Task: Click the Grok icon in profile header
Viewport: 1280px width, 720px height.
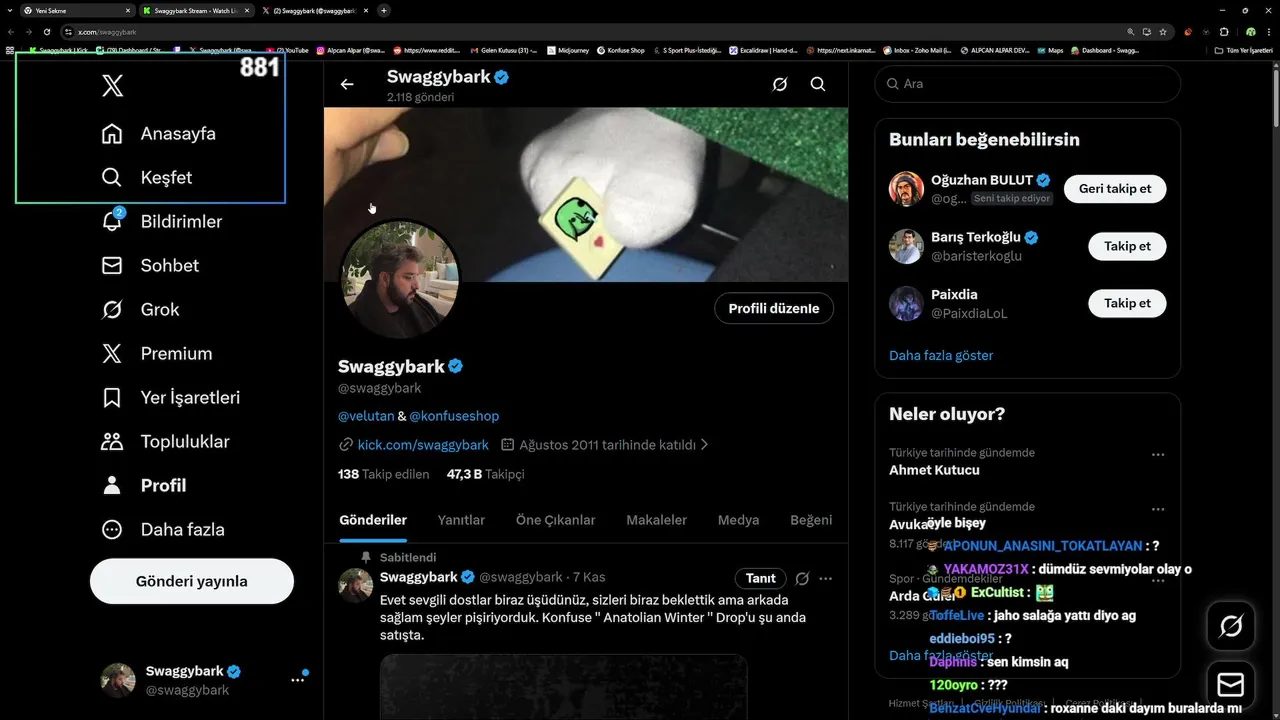Action: [x=780, y=84]
